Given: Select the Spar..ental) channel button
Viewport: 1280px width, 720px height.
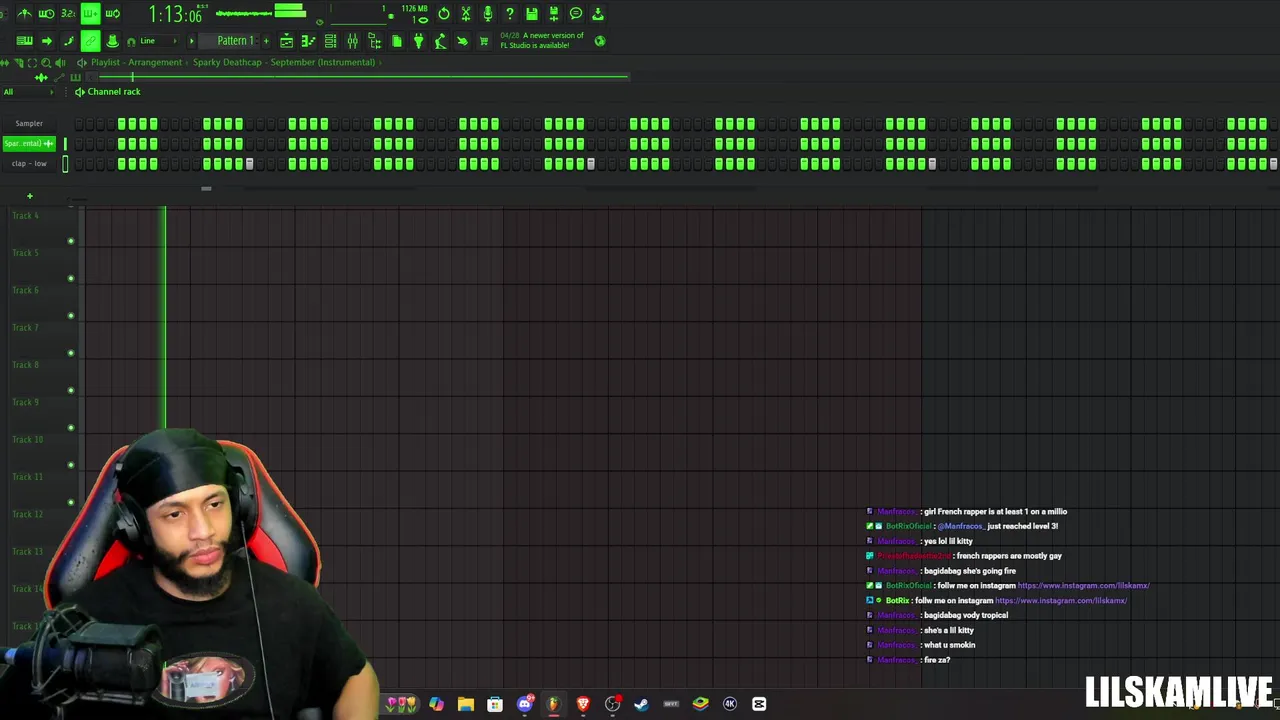Looking at the screenshot, I should tap(29, 144).
